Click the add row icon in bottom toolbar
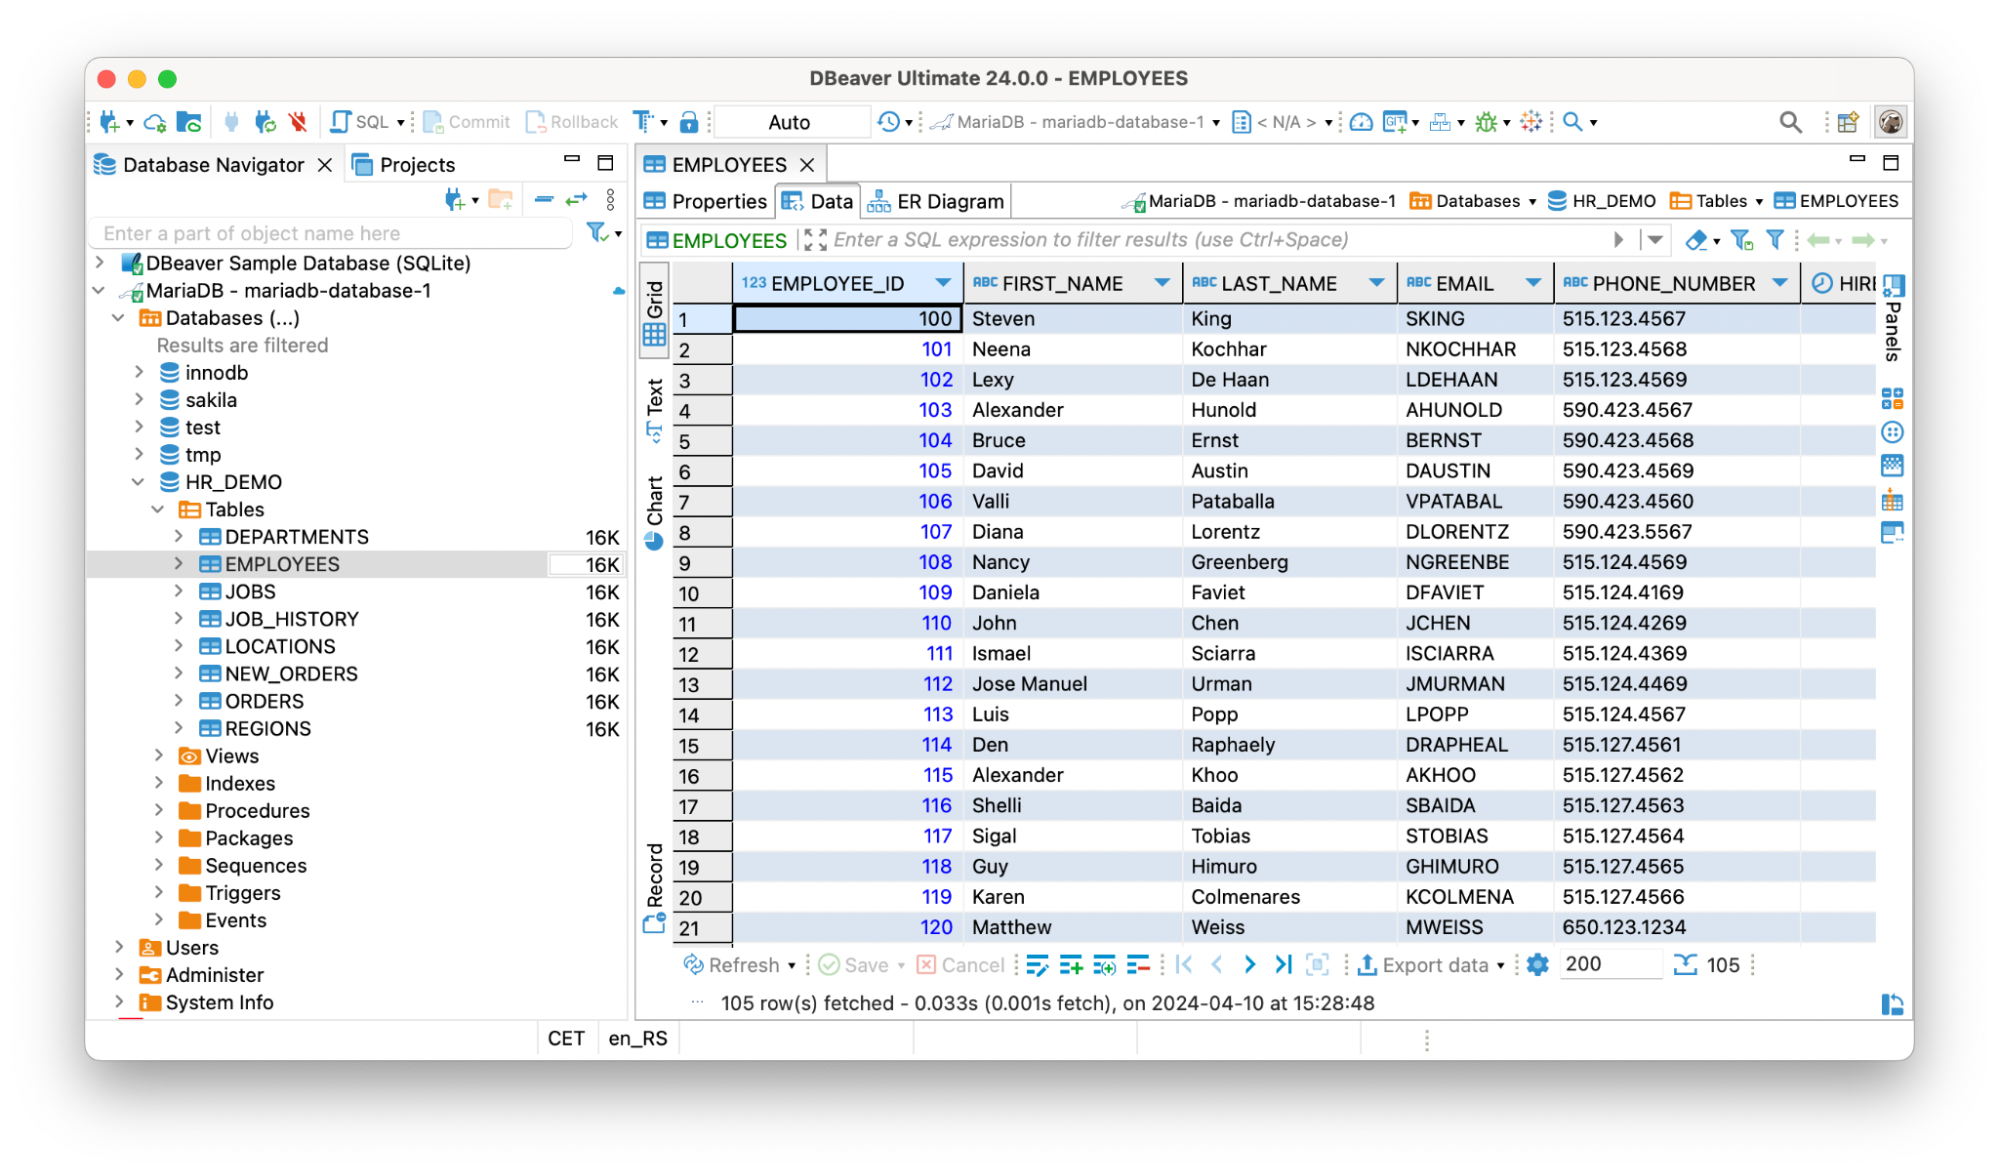The height and width of the screenshot is (1174, 1999). click(1071, 965)
